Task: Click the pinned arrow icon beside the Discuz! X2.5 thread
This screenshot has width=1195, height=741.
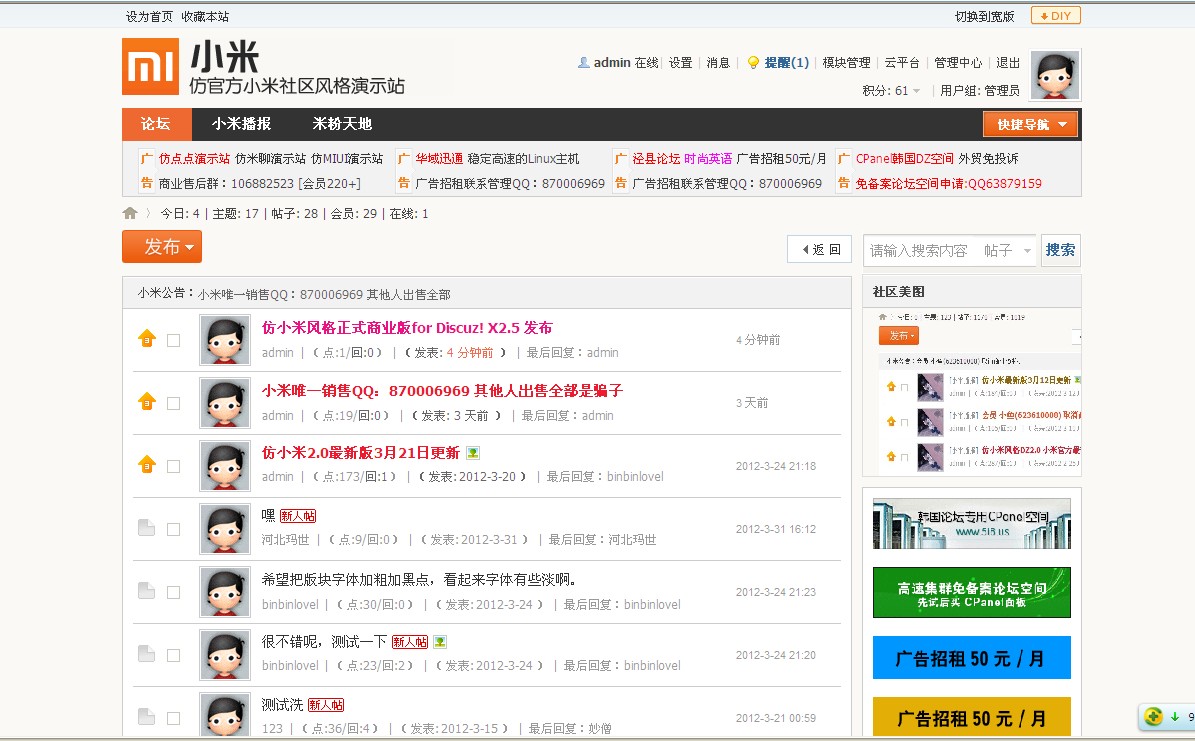Action: click(147, 338)
